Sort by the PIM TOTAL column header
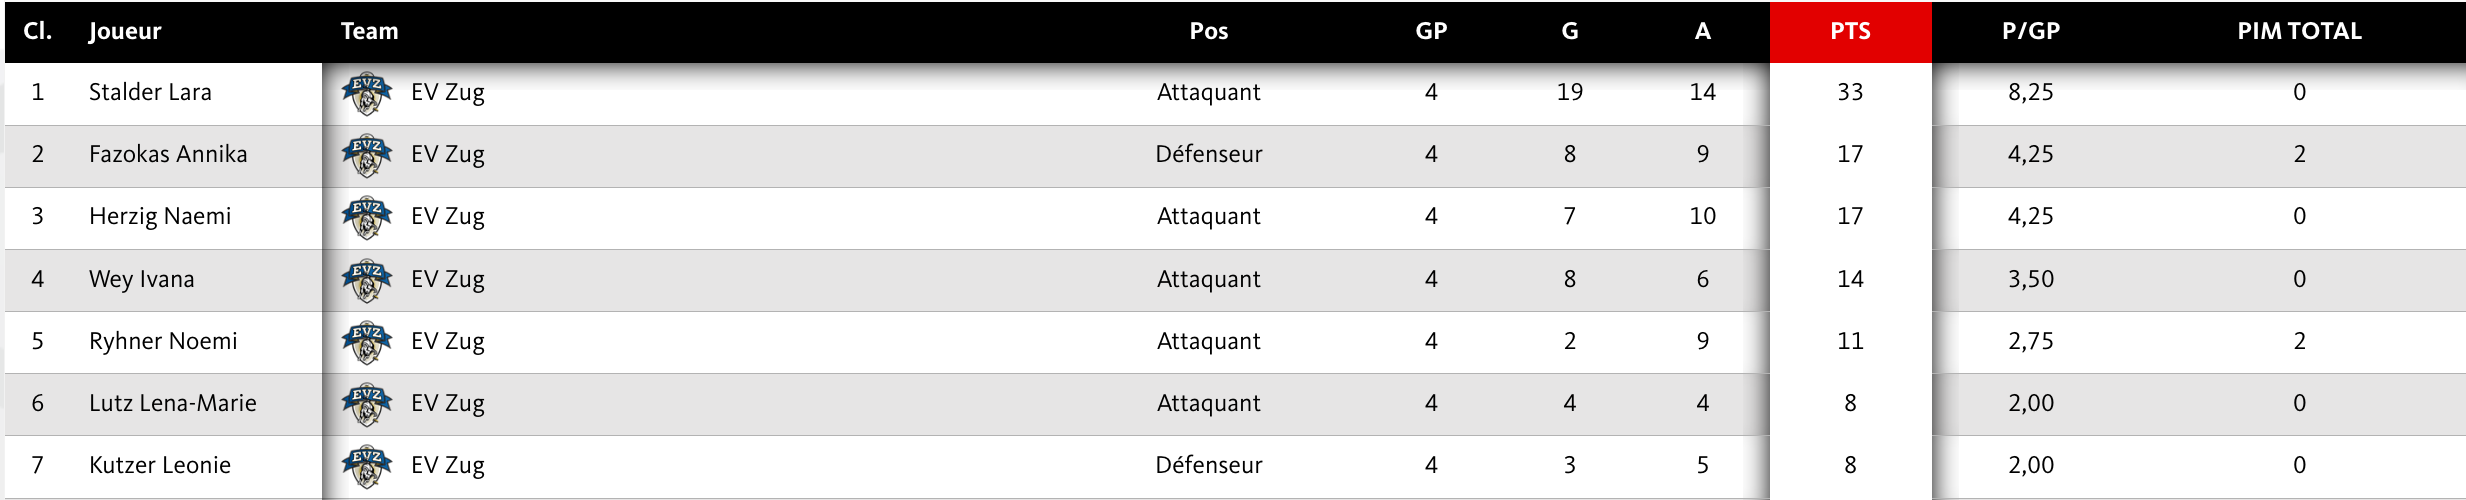The width and height of the screenshot is (2466, 500). [x=2299, y=31]
